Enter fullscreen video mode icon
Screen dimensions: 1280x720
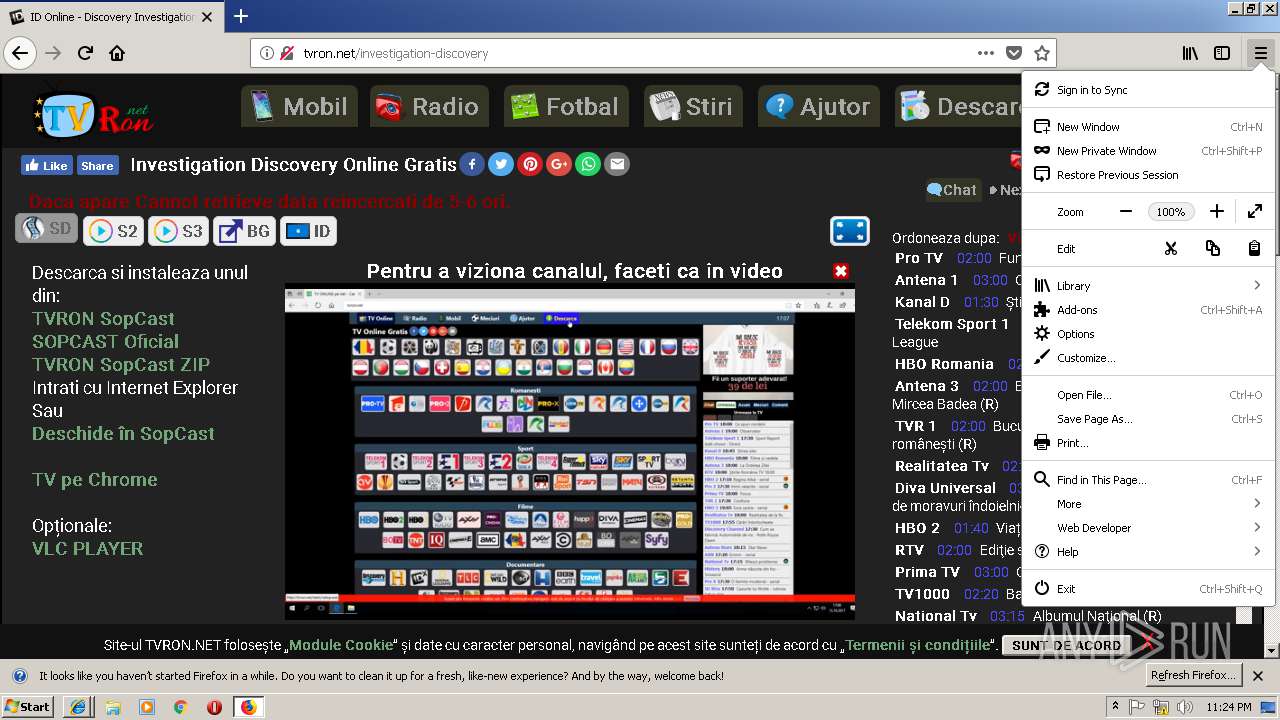(849, 231)
